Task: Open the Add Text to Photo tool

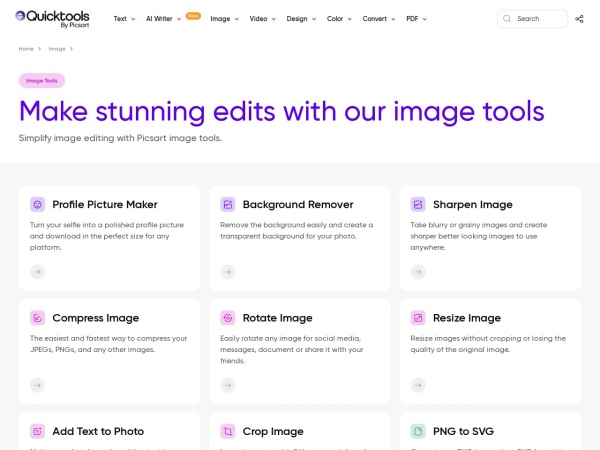Action: [x=98, y=431]
